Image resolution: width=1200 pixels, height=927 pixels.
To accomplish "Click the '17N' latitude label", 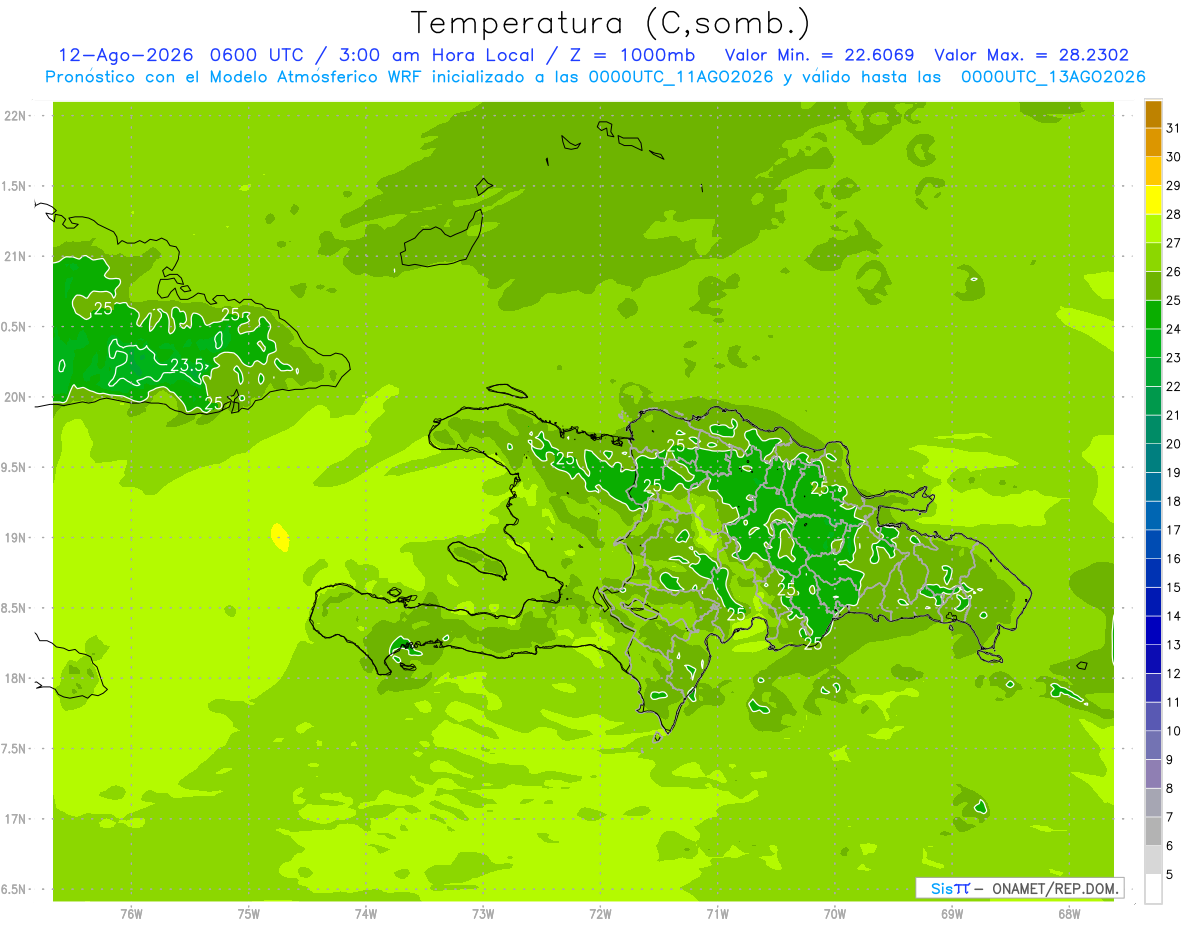I will (16, 819).
